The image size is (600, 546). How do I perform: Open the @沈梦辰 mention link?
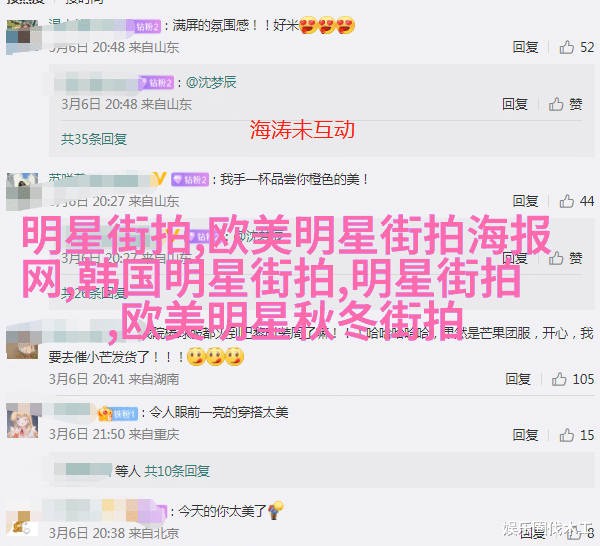[x=211, y=82]
